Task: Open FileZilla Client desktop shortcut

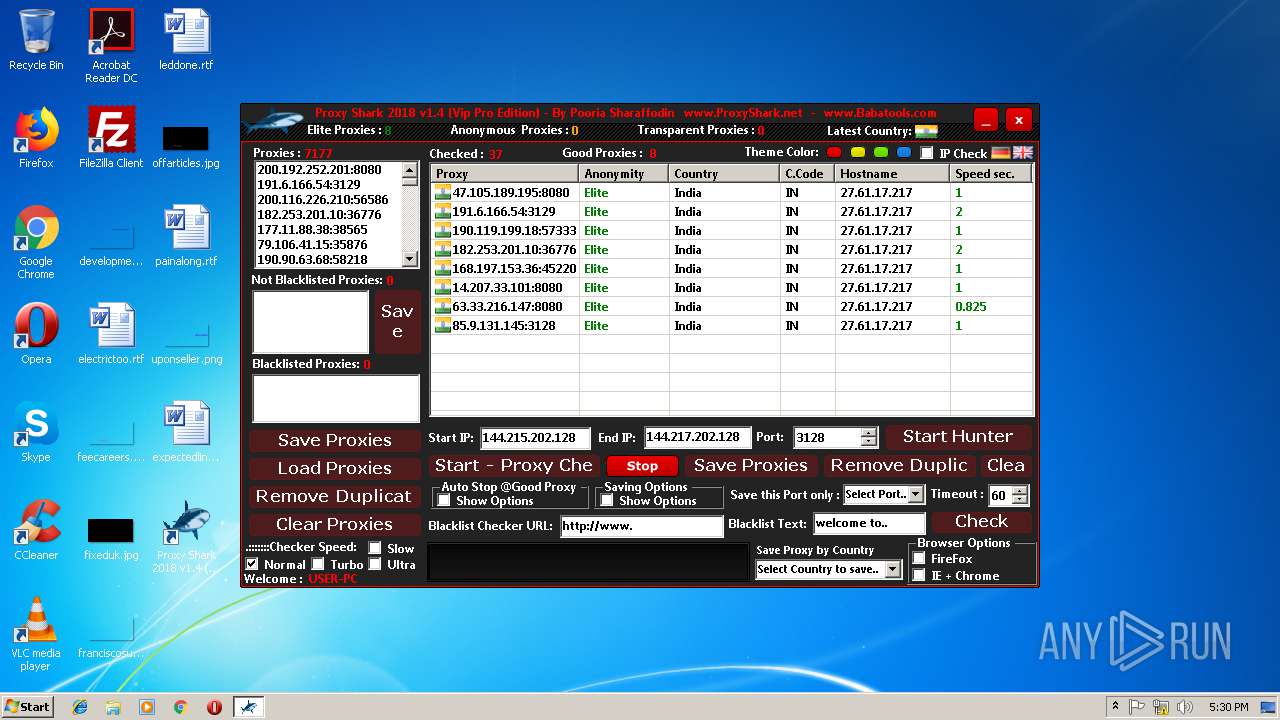Action: click(111, 138)
